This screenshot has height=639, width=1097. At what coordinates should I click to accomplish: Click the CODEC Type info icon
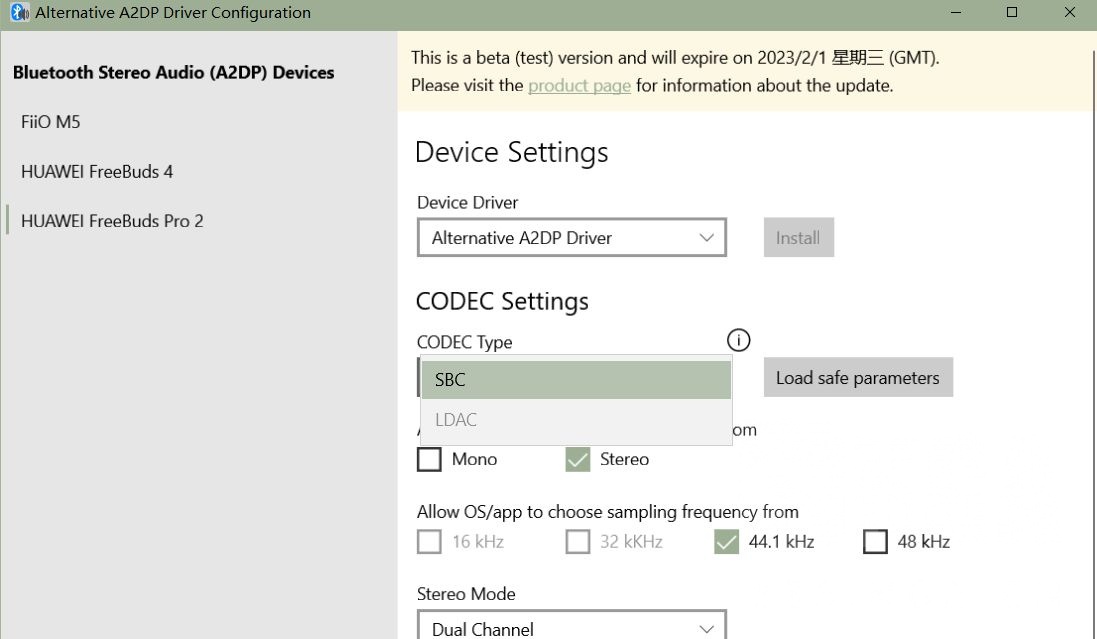pos(738,341)
